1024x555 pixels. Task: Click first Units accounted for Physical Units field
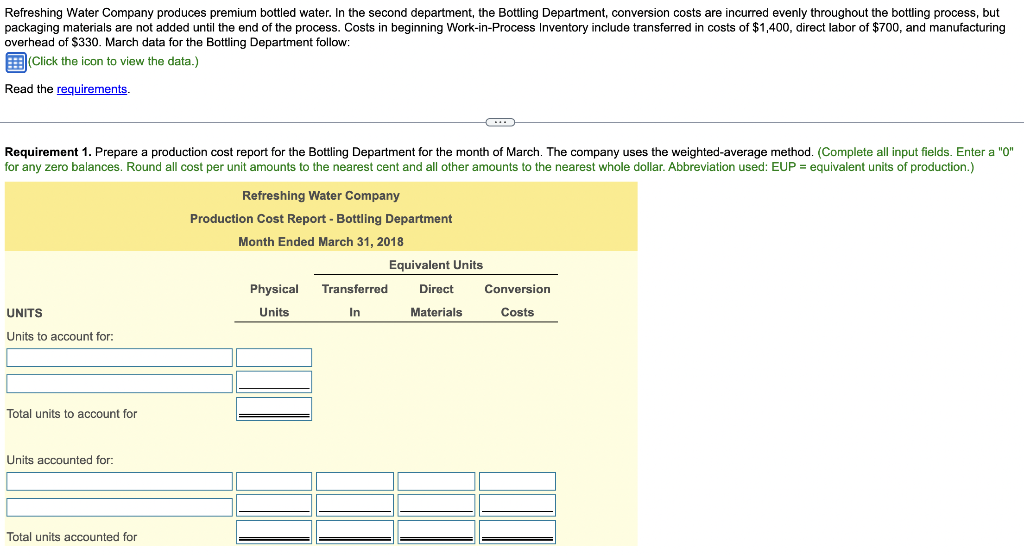coord(274,481)
